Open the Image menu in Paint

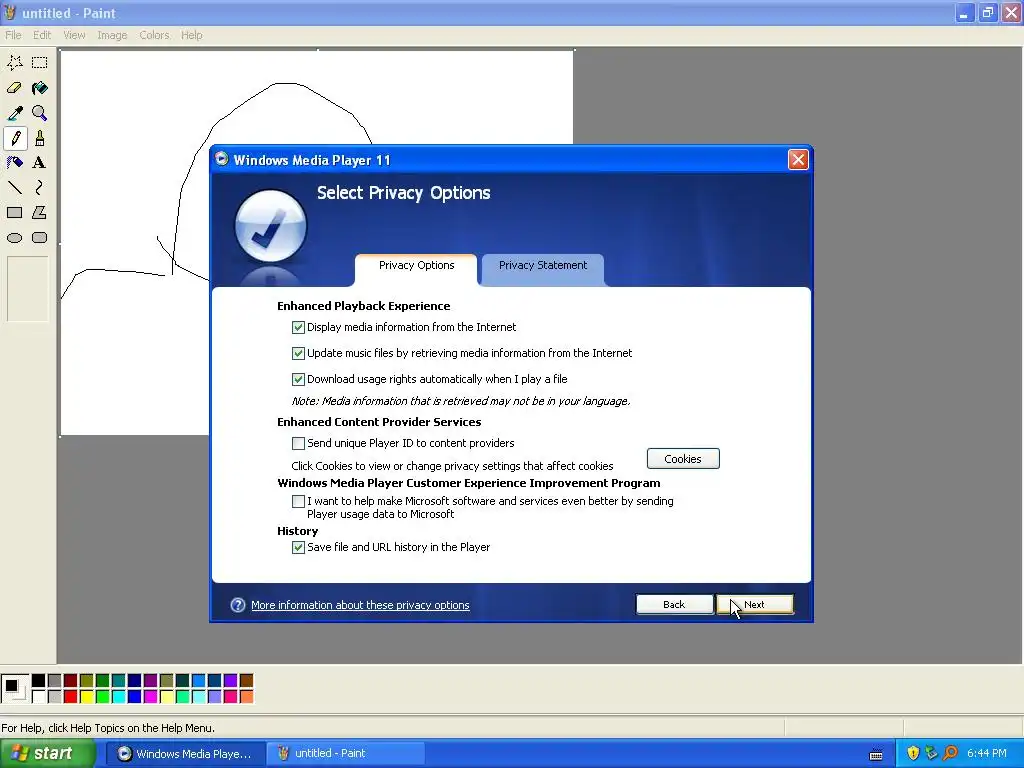tap(112, 35)
